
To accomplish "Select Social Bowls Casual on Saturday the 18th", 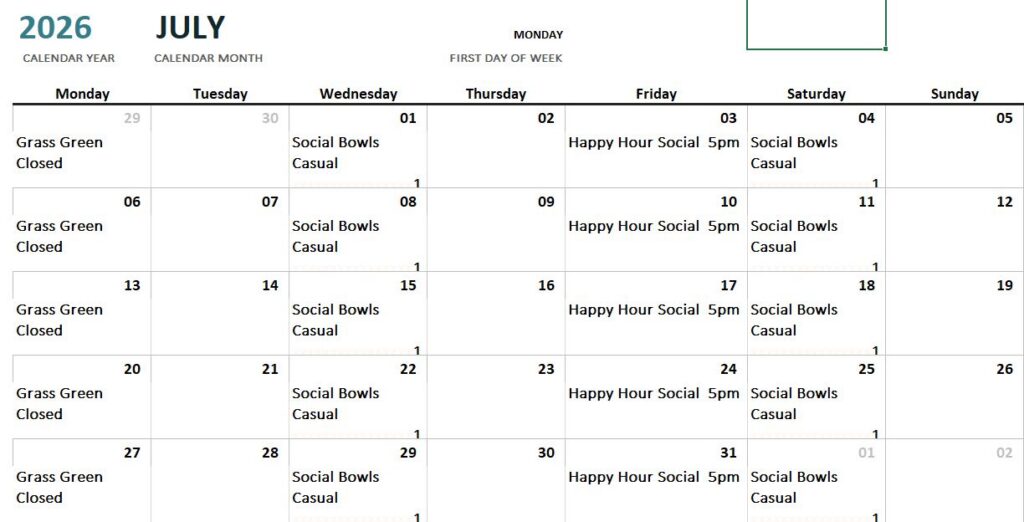I will coord(794,320).
